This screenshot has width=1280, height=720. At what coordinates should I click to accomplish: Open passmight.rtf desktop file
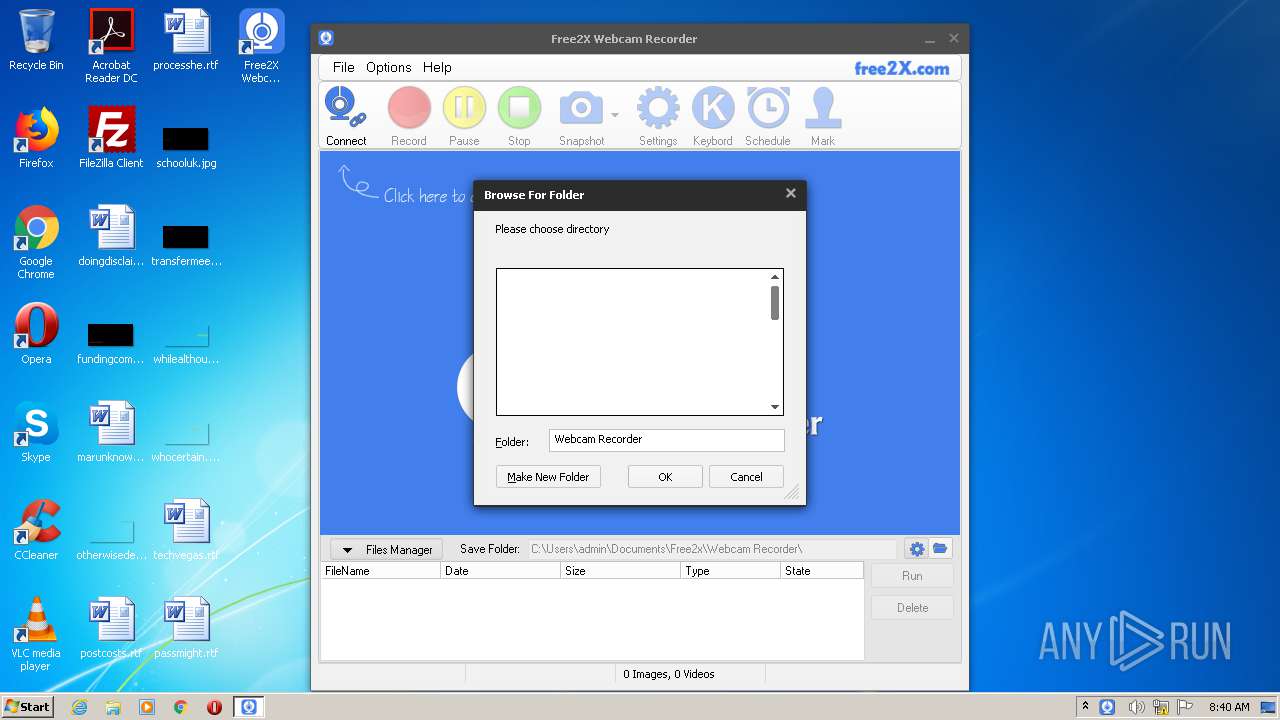click(x=186, y=628)
